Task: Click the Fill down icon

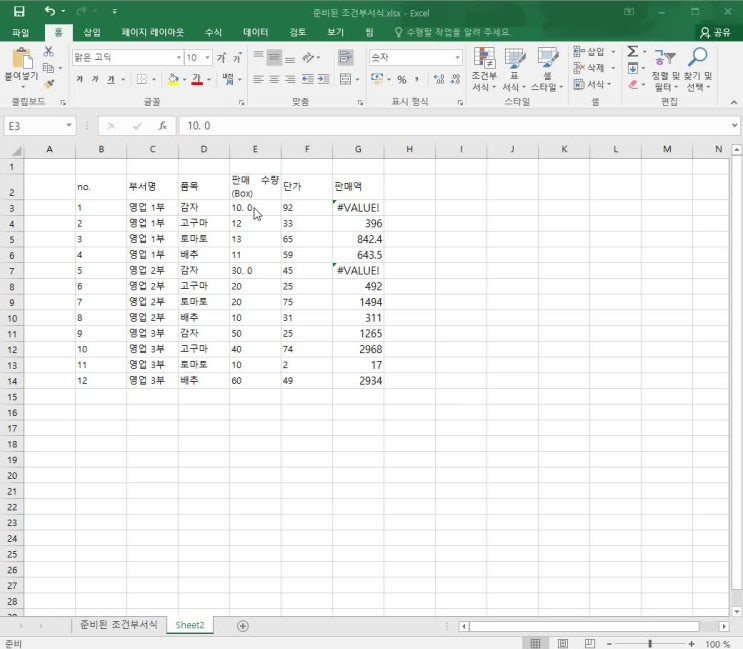Action: click(x=633, y=68)
